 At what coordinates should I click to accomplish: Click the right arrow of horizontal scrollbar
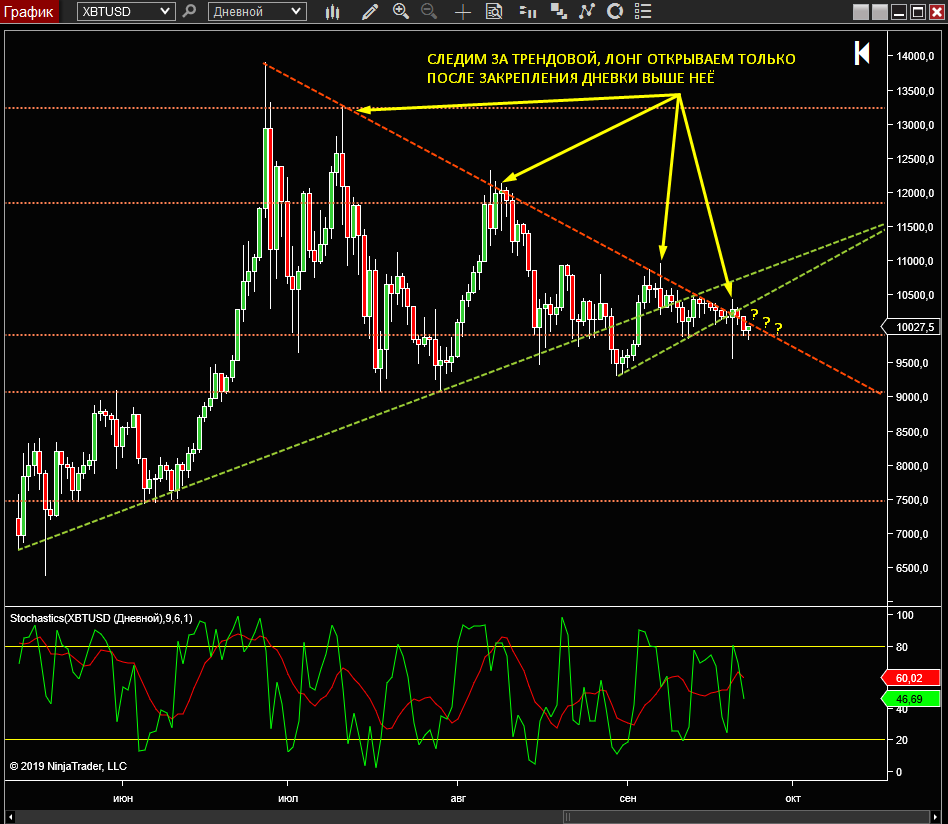coord(937,817)
